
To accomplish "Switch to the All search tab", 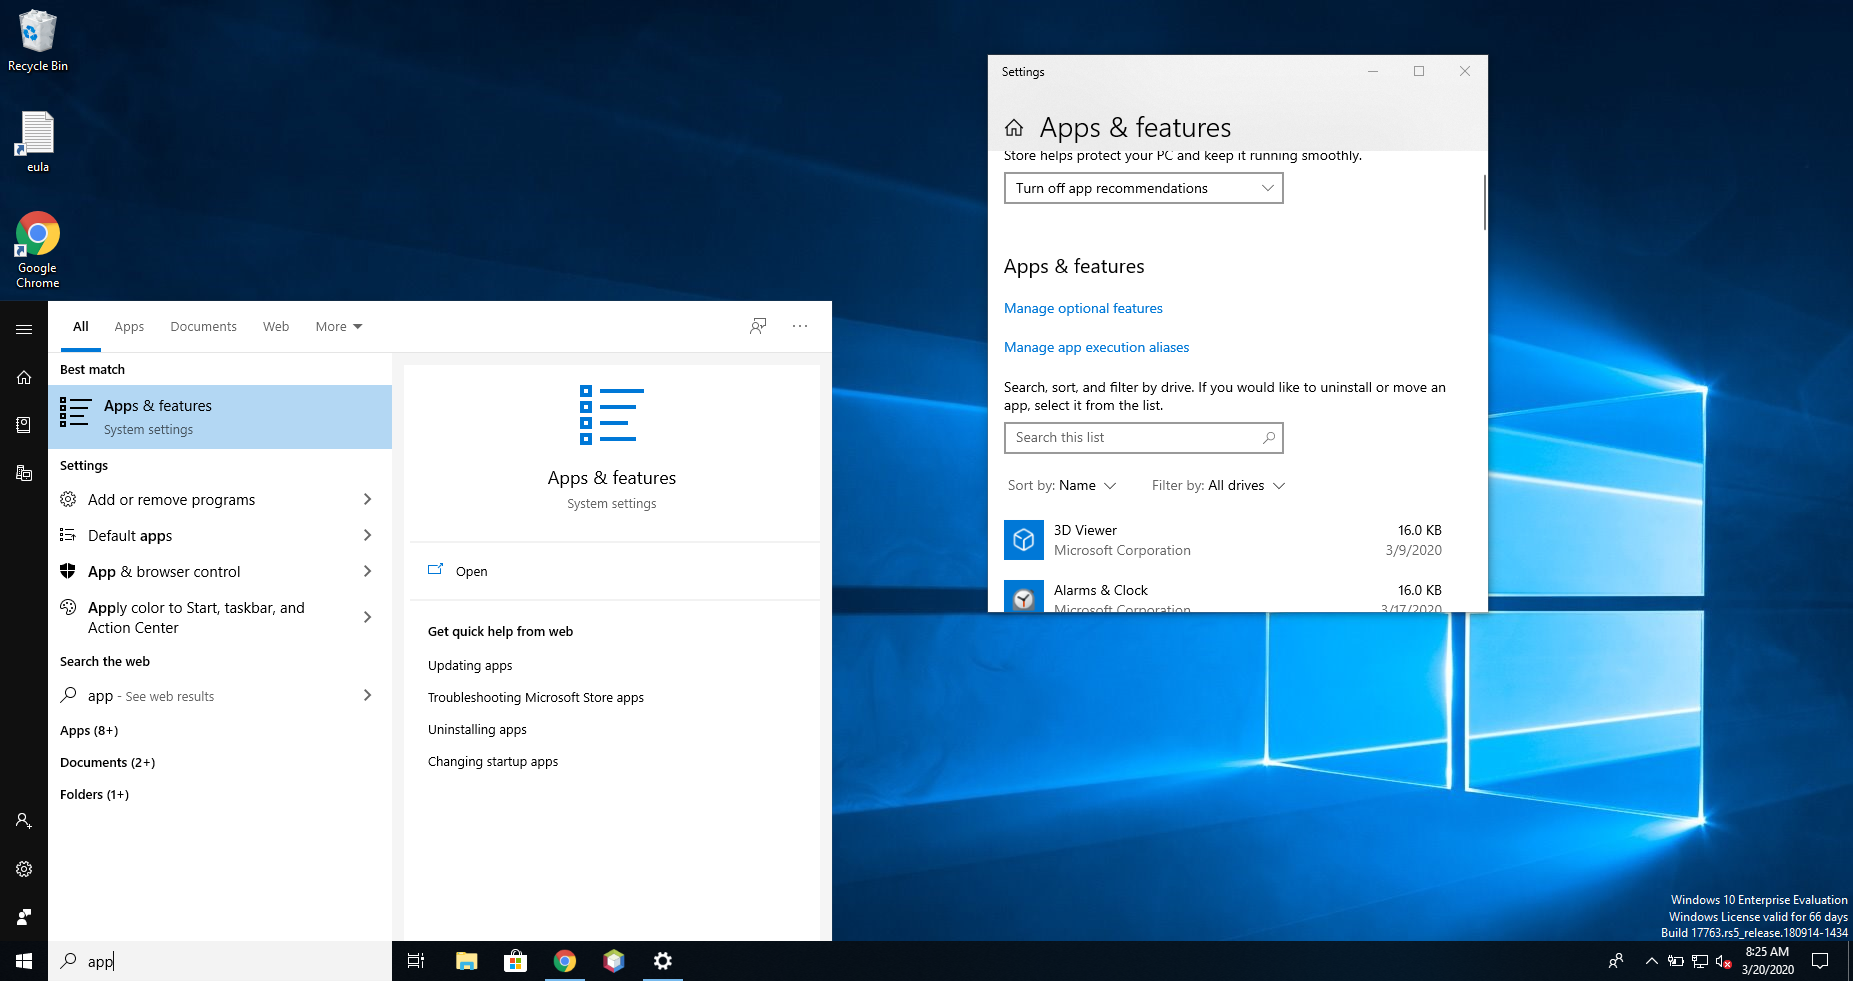I will pos(81,326).
